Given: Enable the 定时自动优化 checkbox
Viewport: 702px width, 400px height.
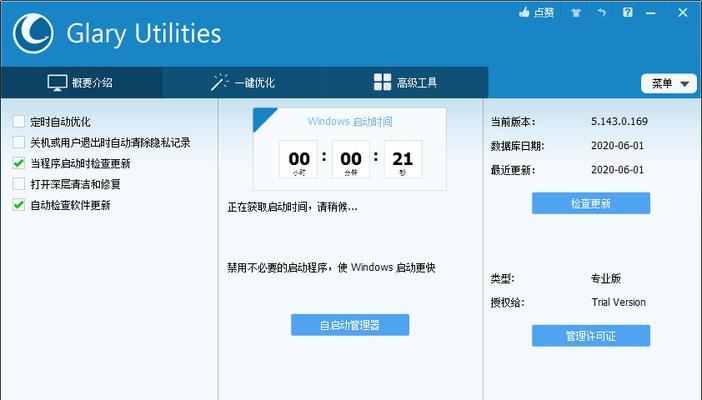Looking at the screenshot, I should point(19,121).
